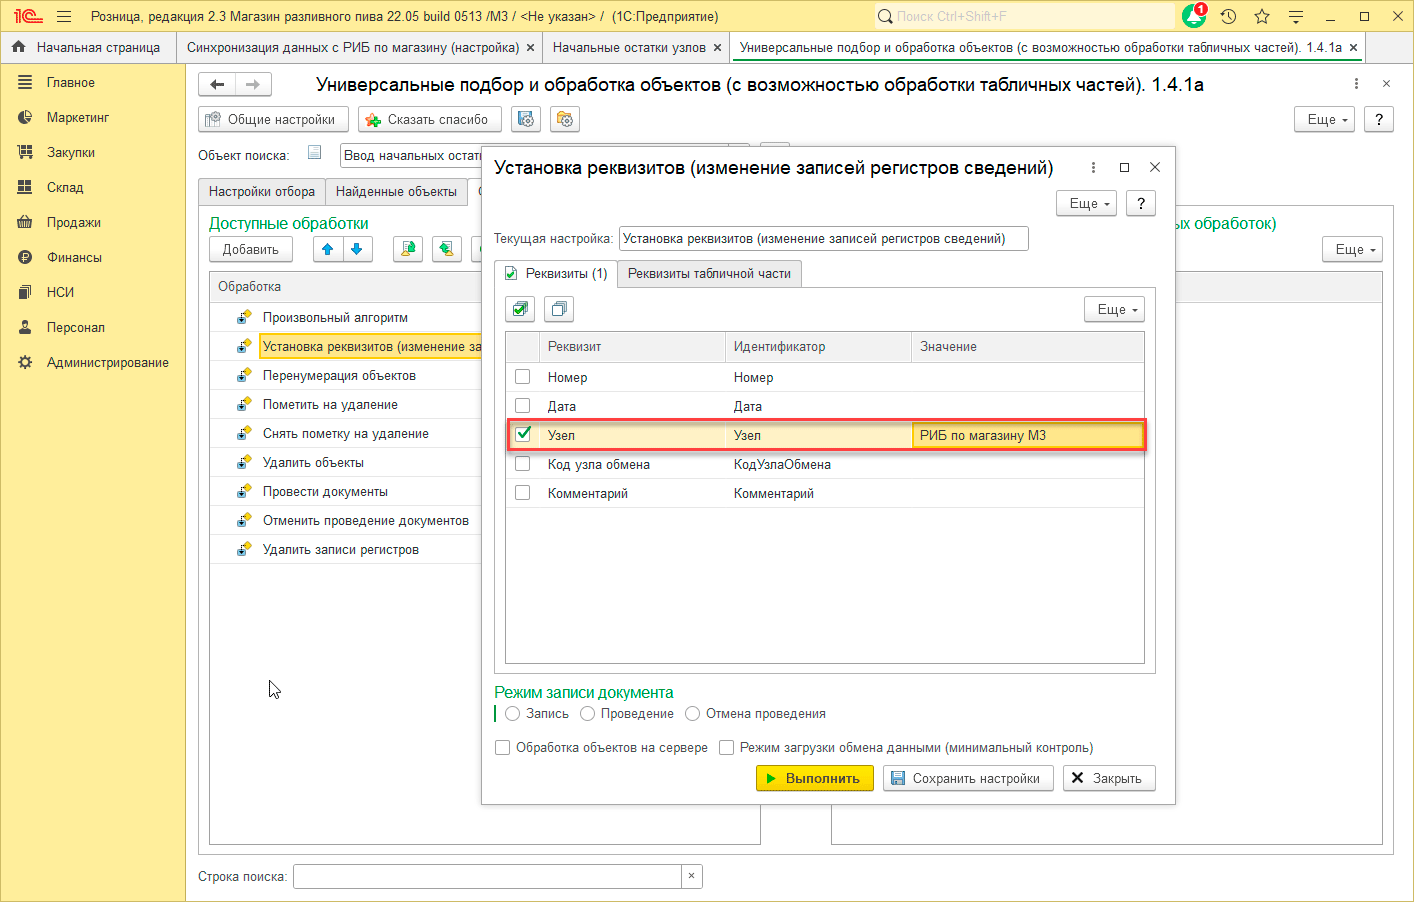
Task: Tick Обработка объектов на сервере checkbox
Action: (x=503, y=748)
